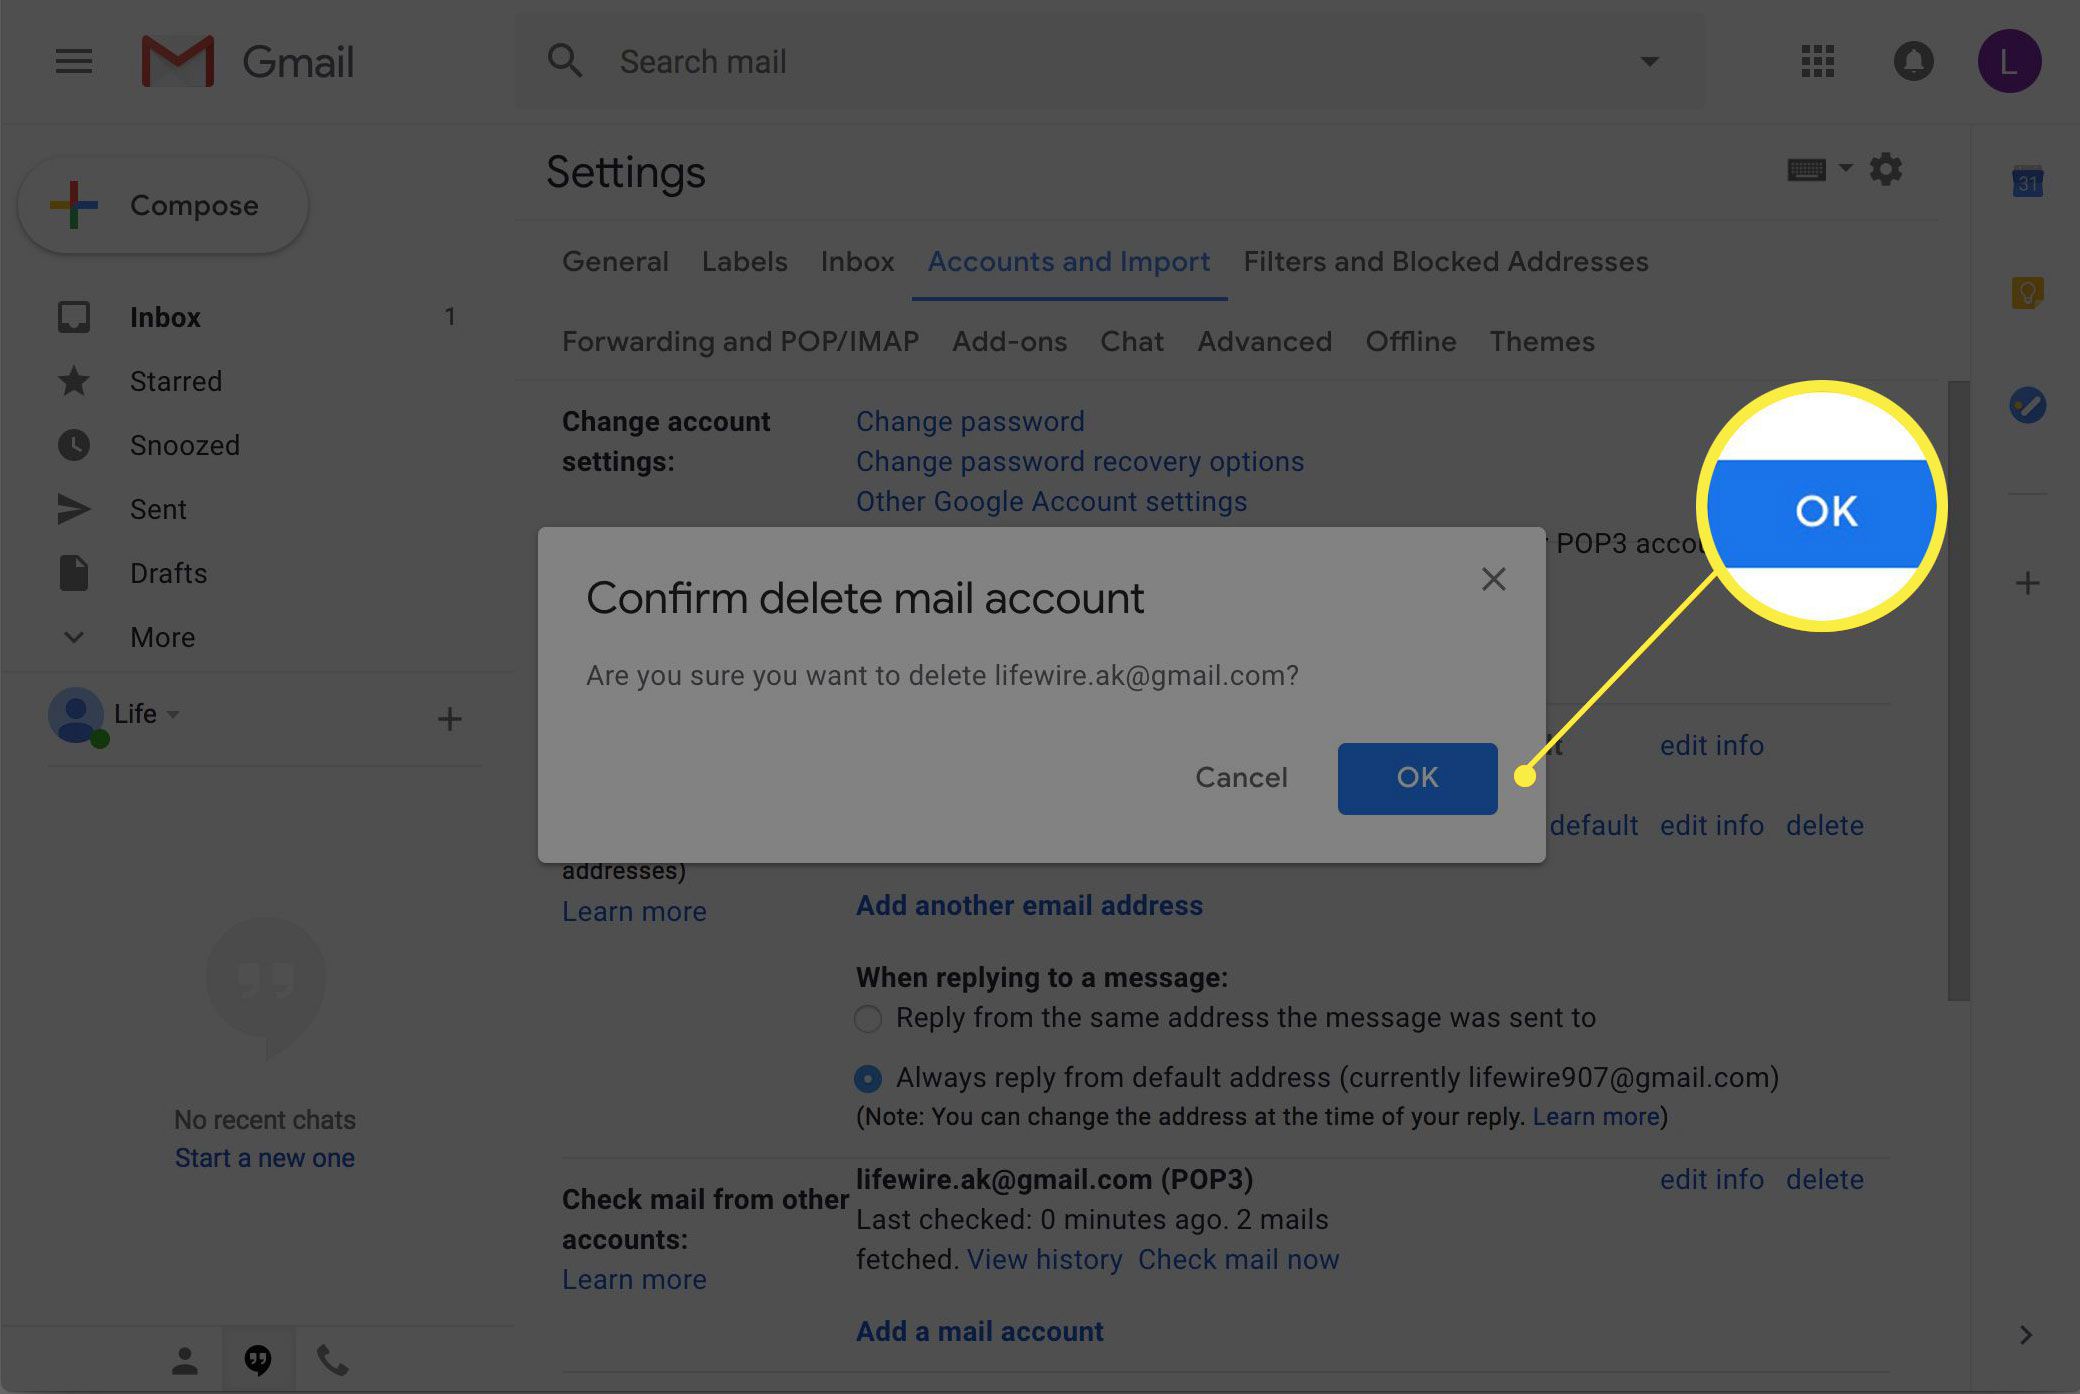Focus the Search mail field
2080x1394 pixels.
pyautogui.click(x=1110, y=62)
